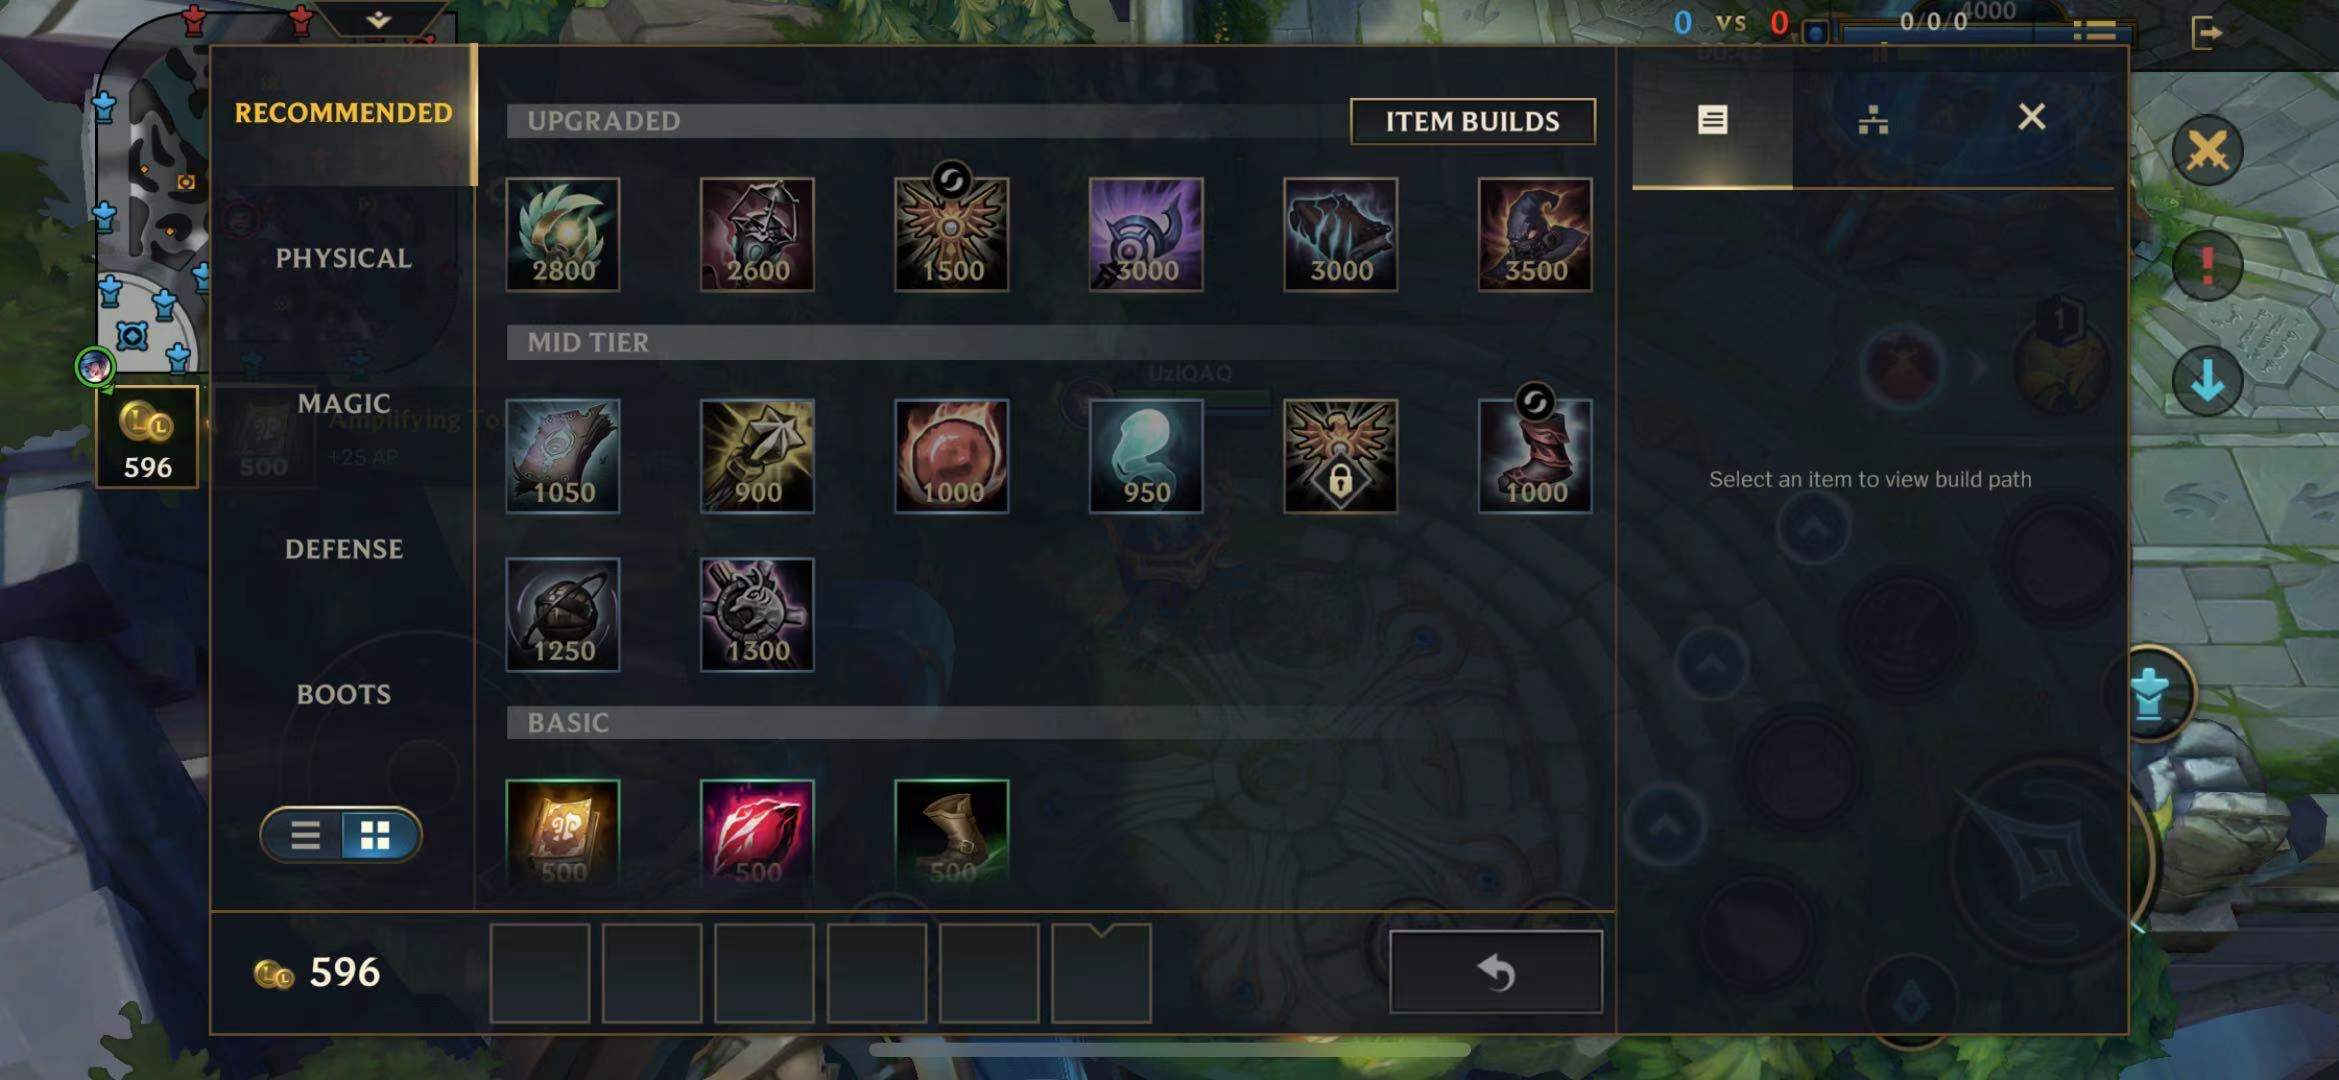The width and height of the screenshot is (2339, 1080).
Task: Click the first empty inventory slot
Action: (x=540, y=973)
